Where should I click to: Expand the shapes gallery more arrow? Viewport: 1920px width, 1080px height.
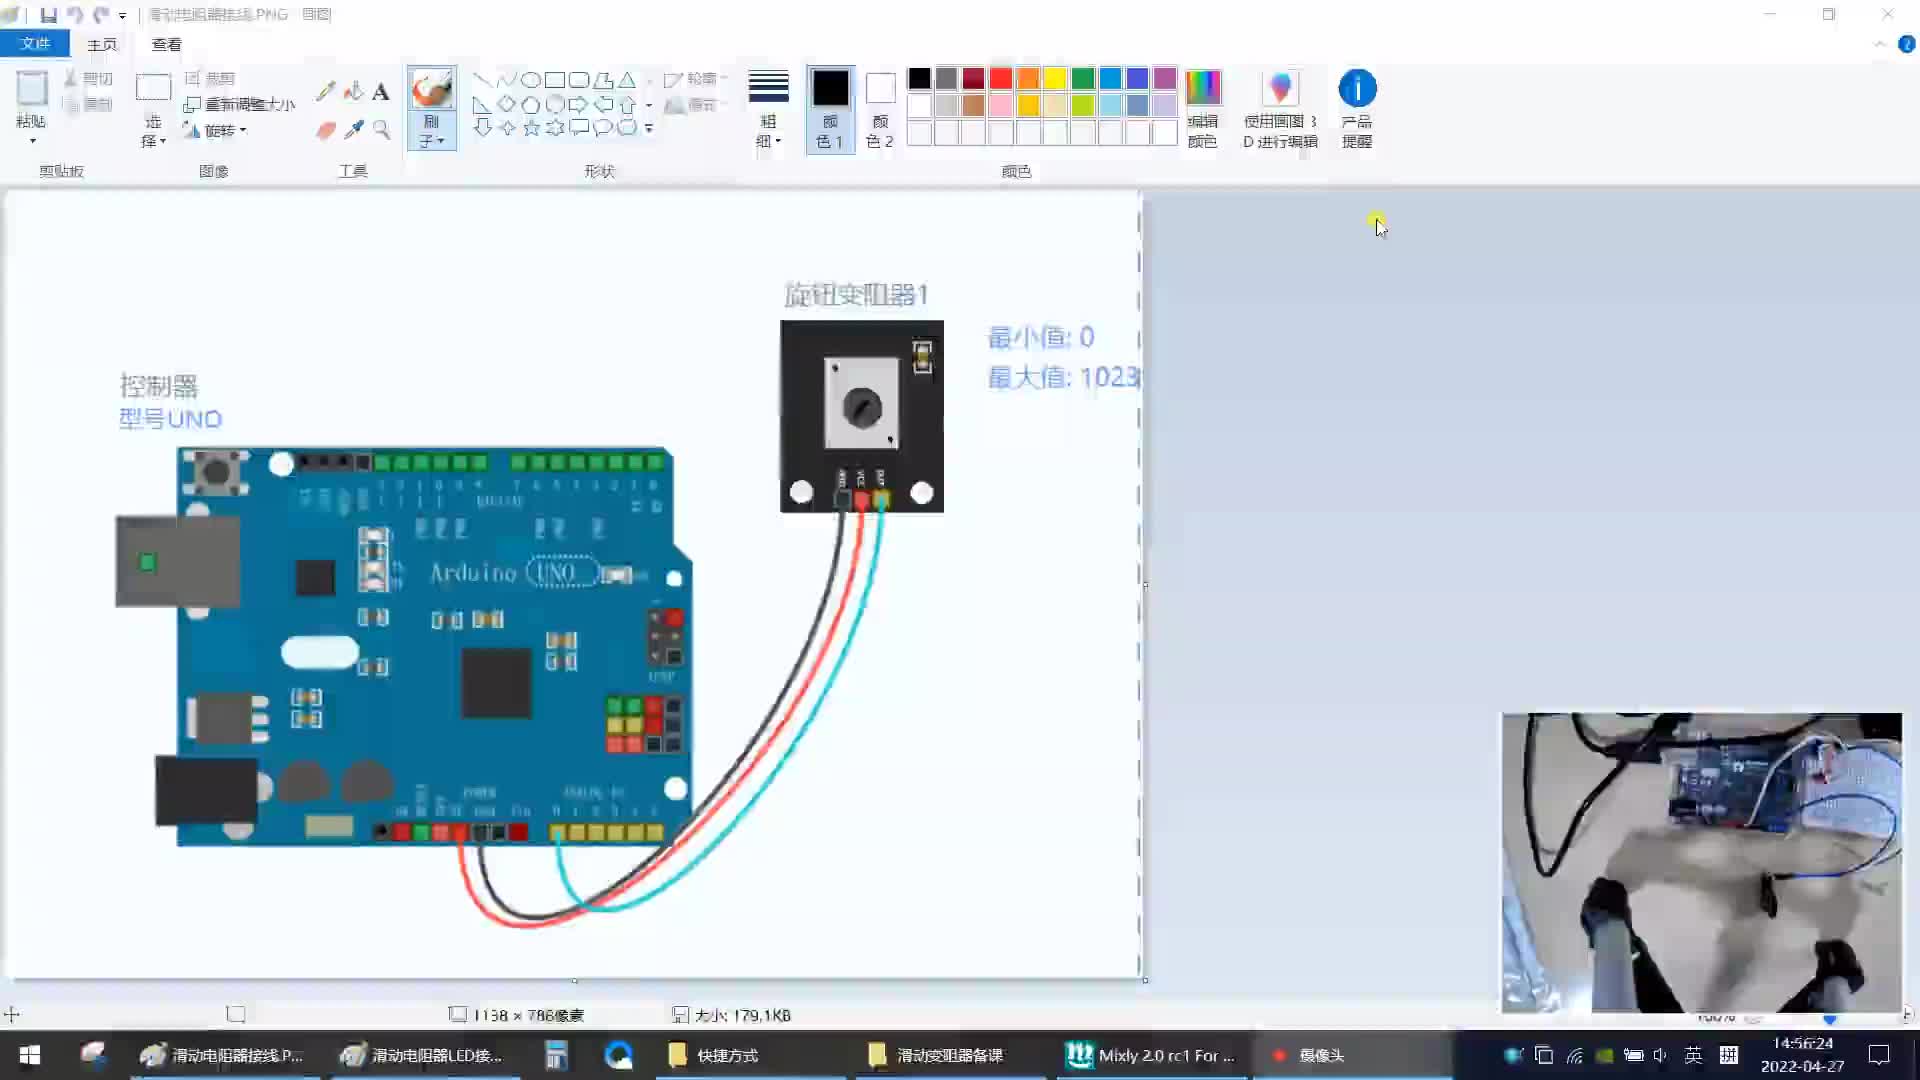coord(649,128)
